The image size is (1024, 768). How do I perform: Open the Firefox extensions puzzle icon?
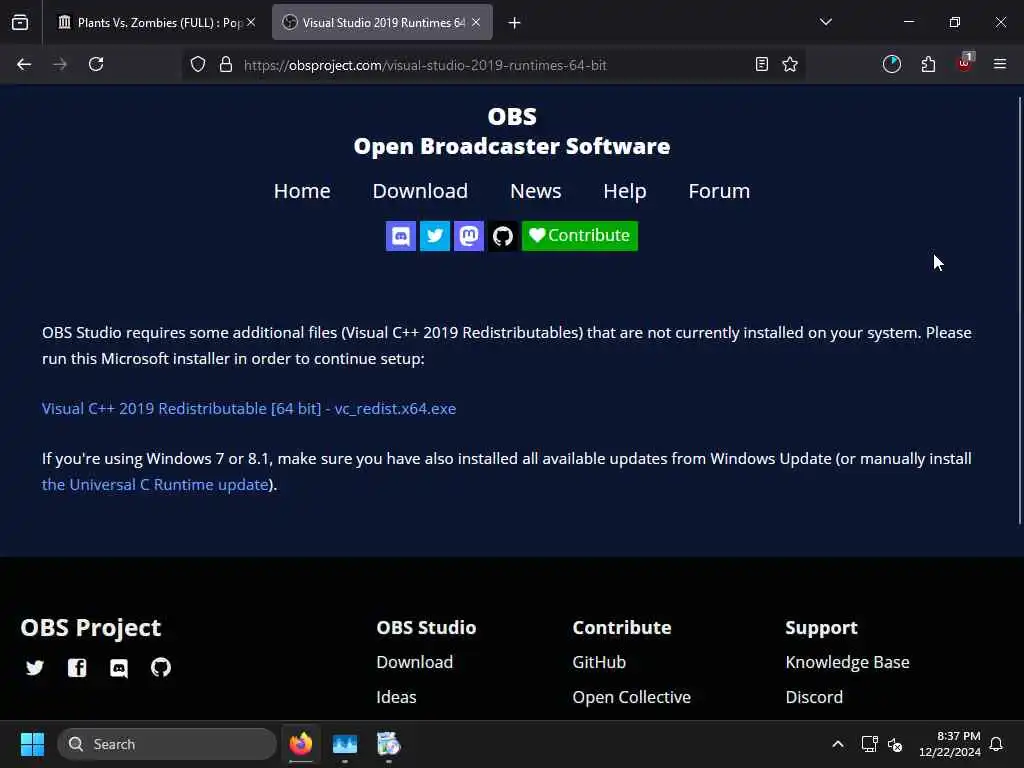coord(928,64)
